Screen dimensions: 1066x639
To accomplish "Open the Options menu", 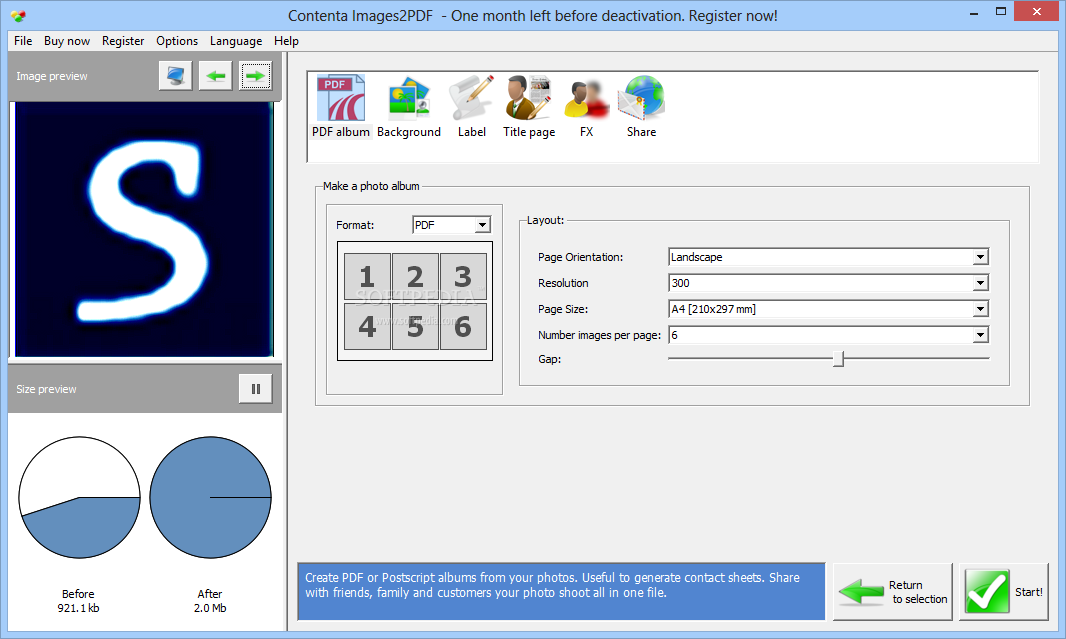I will tap(177, 41).
